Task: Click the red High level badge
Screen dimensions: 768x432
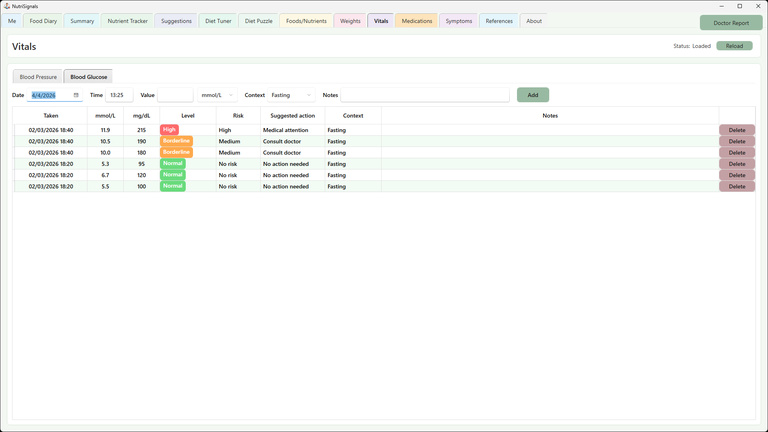Action: tap(169, 130)
